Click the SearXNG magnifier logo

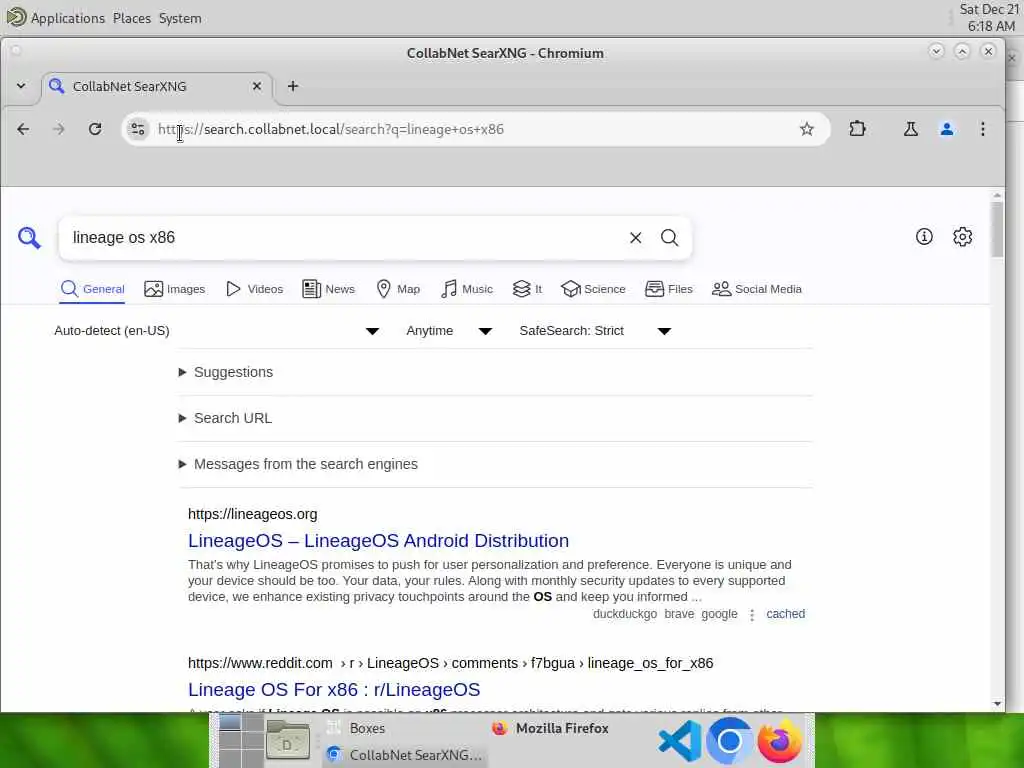[x=29, y=238]
